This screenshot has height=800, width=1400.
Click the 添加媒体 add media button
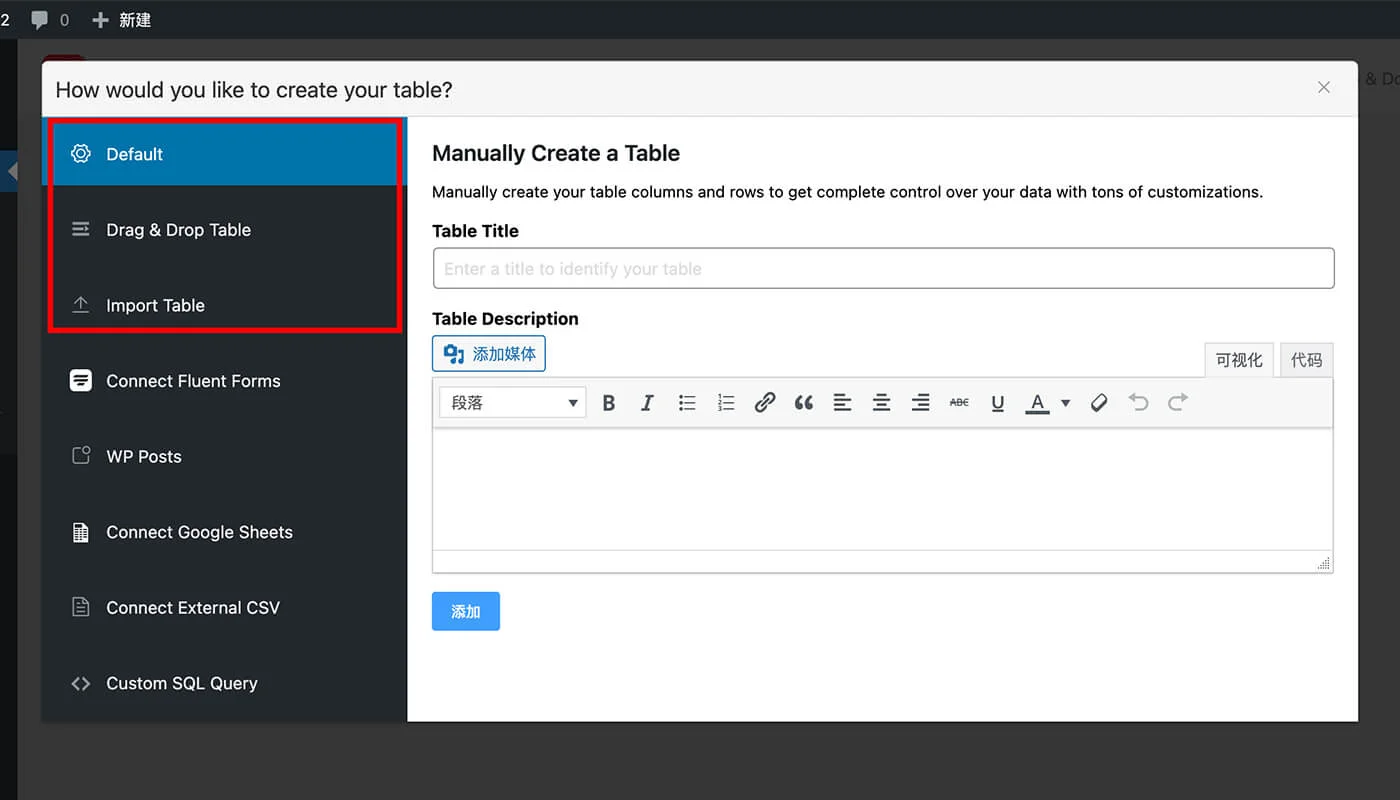click(489, 354)
